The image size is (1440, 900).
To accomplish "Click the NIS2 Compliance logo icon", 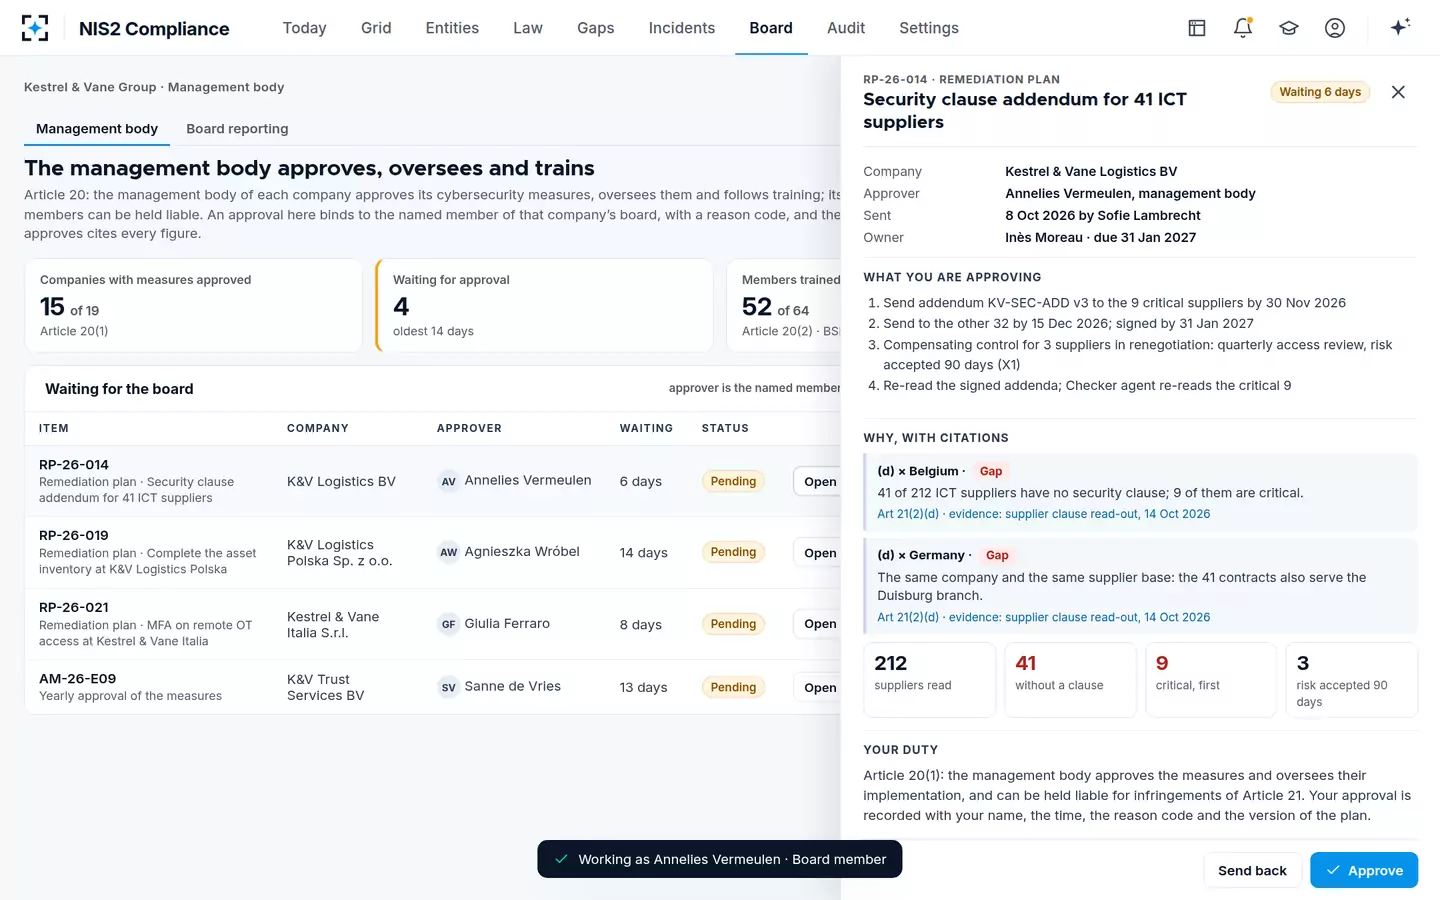I will tap(35, 28).
